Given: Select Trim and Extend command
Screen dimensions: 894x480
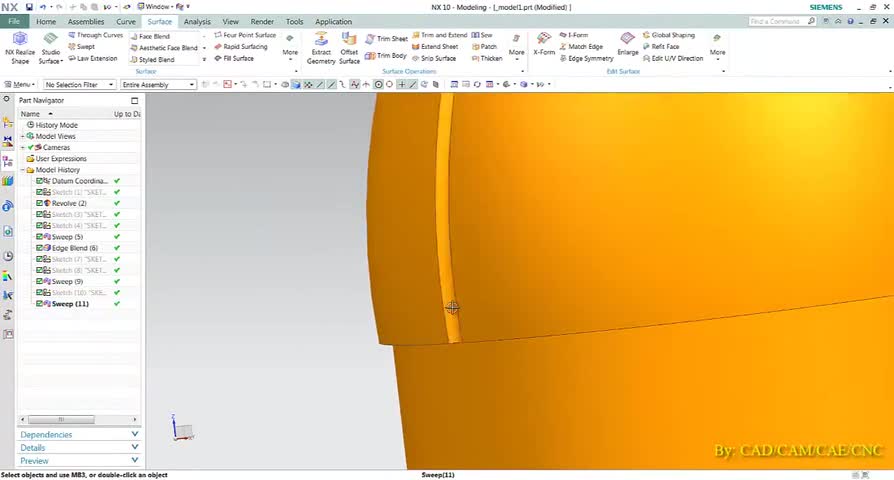Looking at the screenshot, I should coord(439,35).
